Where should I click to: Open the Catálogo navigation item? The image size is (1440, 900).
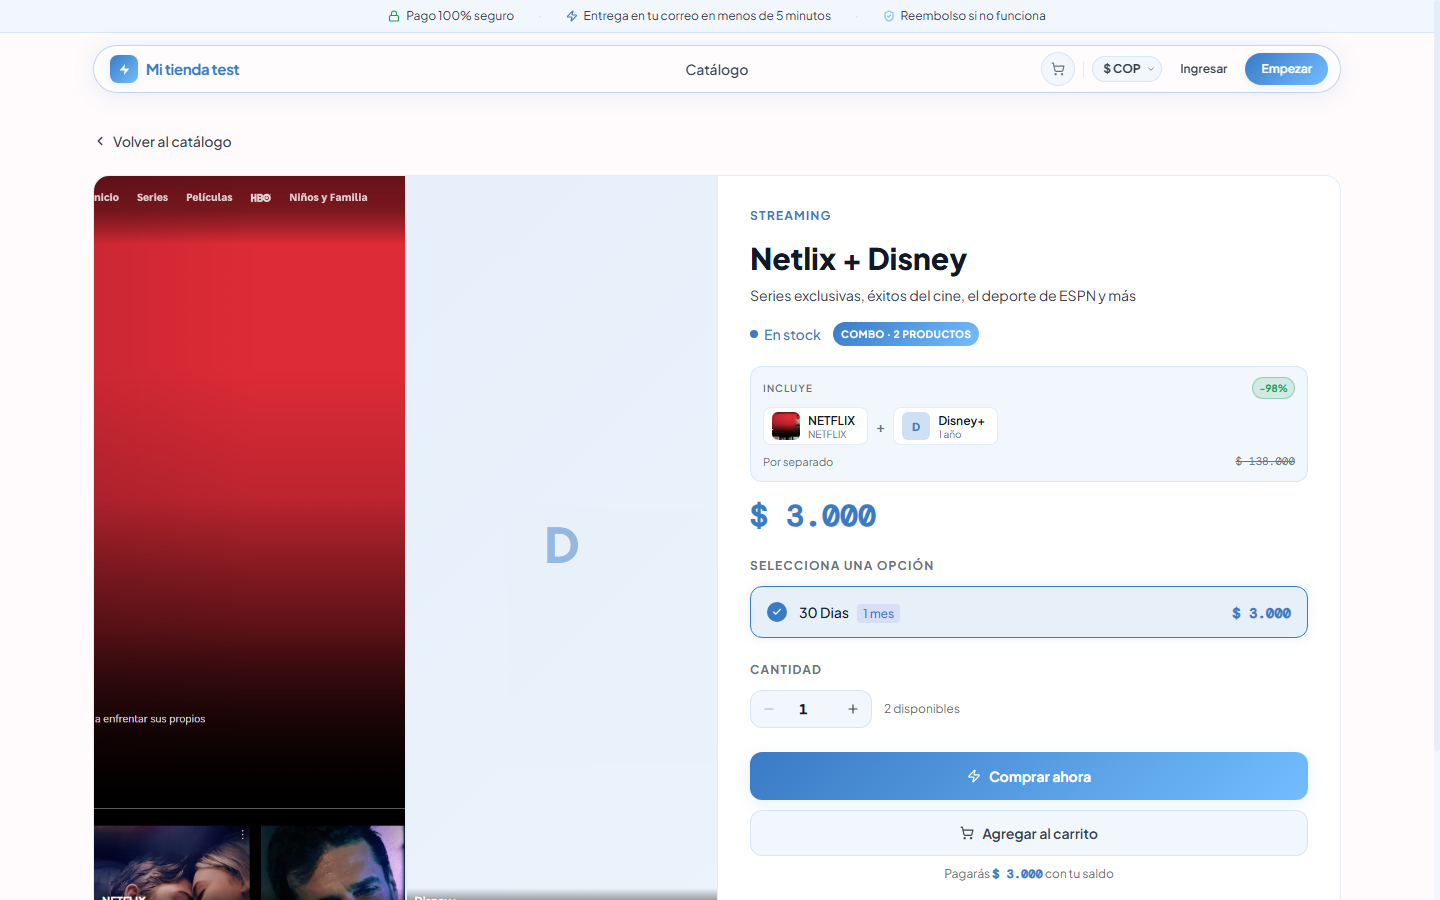717,70
